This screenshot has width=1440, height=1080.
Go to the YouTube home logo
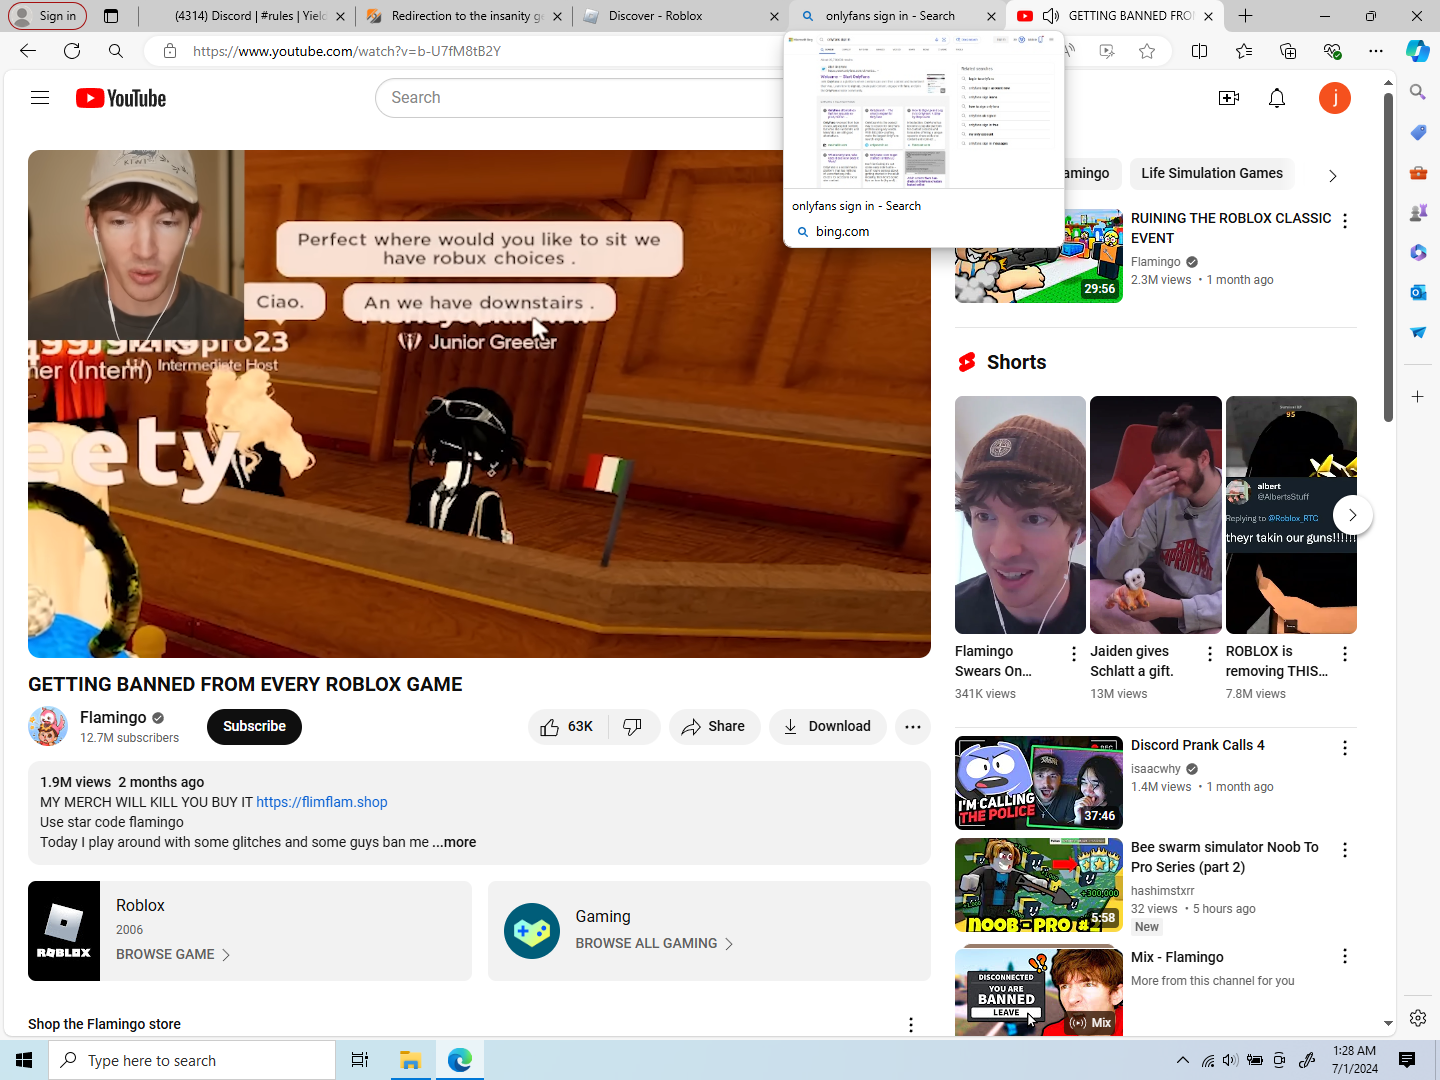click(121, 98)
